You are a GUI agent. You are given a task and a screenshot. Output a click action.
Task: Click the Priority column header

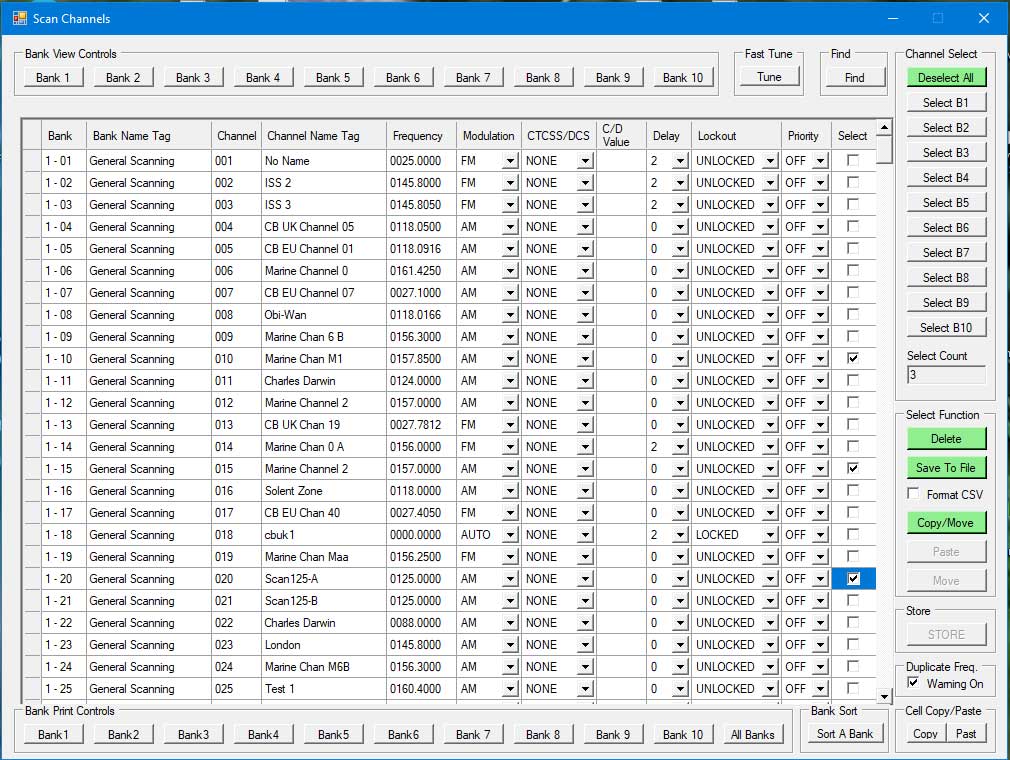point(806,136)
